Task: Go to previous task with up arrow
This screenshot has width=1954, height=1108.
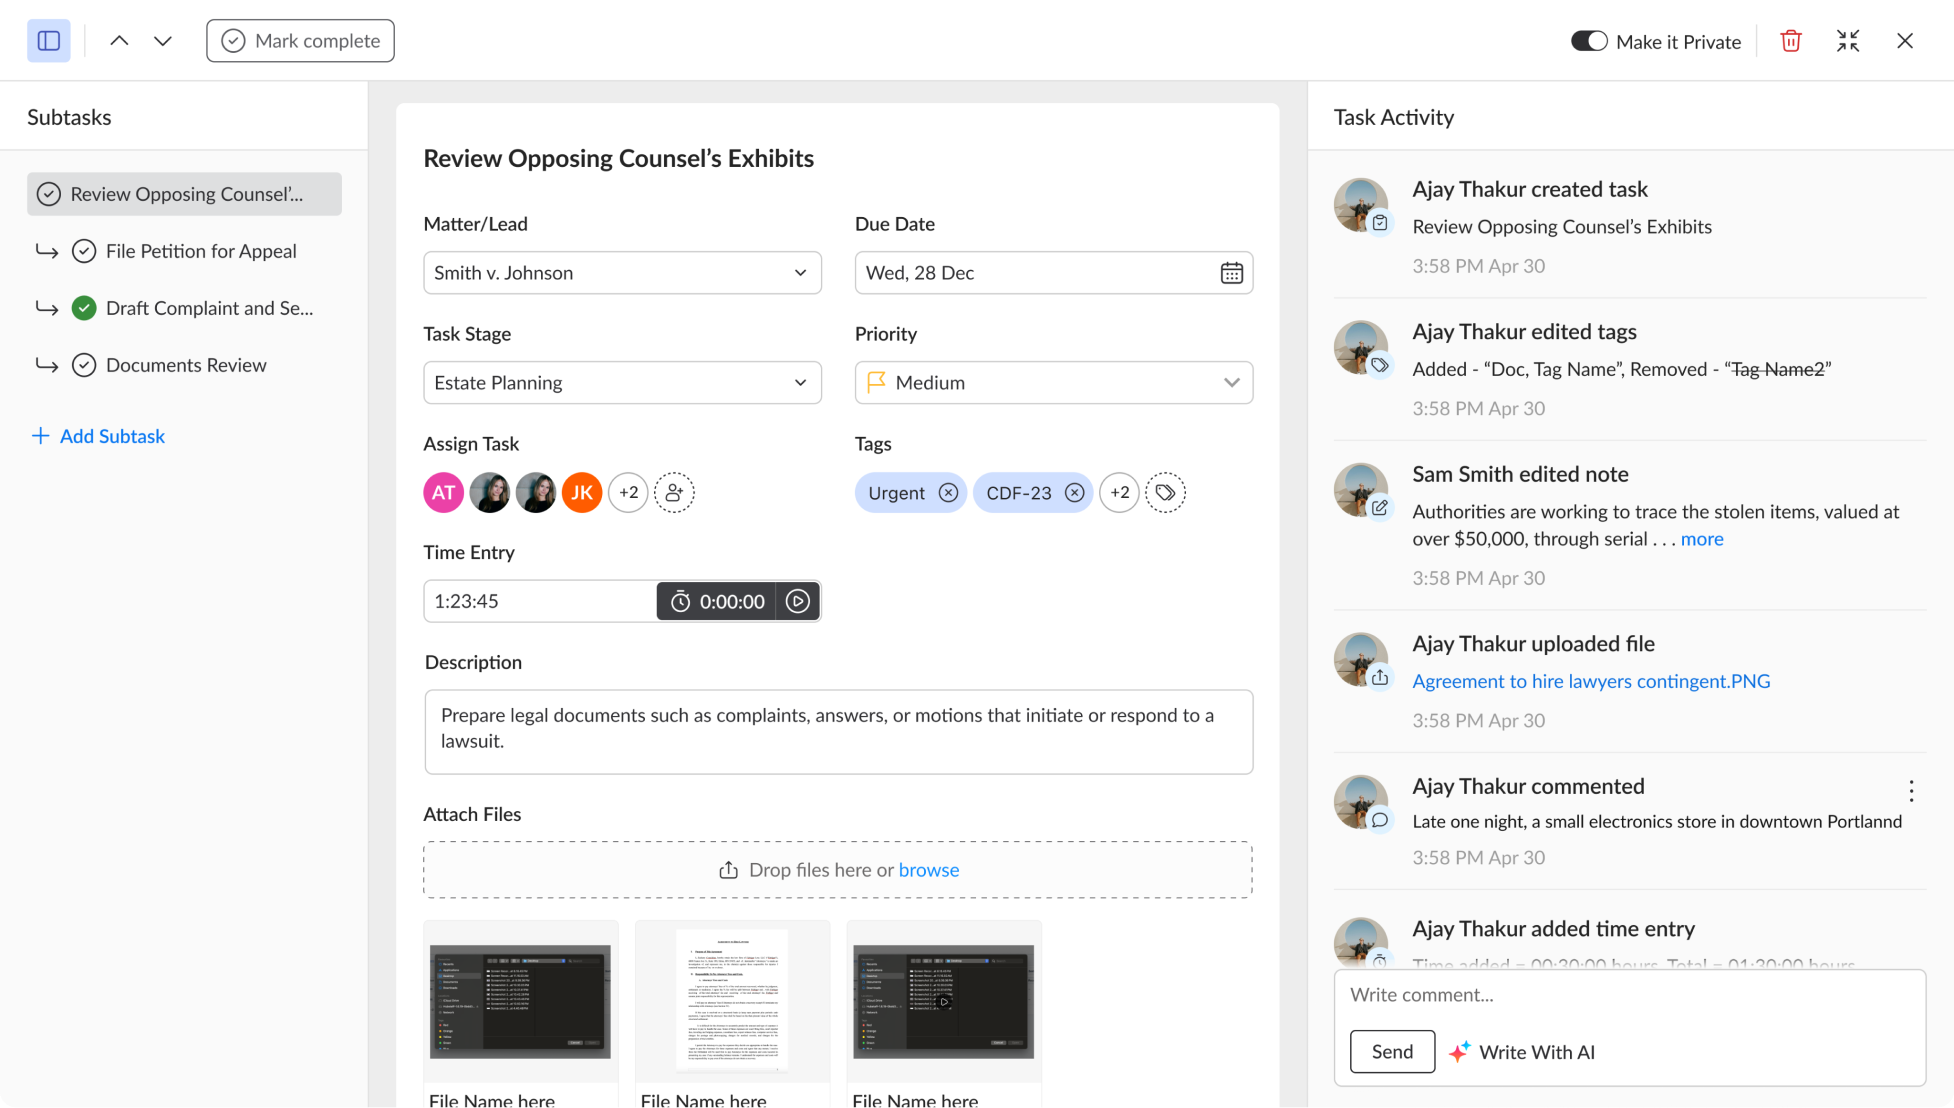Action: coord(119,41)
